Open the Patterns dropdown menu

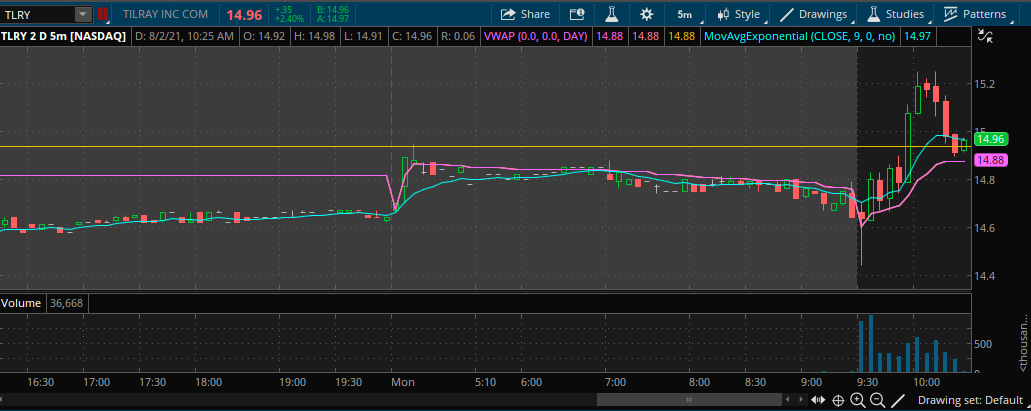coord(976,14)
